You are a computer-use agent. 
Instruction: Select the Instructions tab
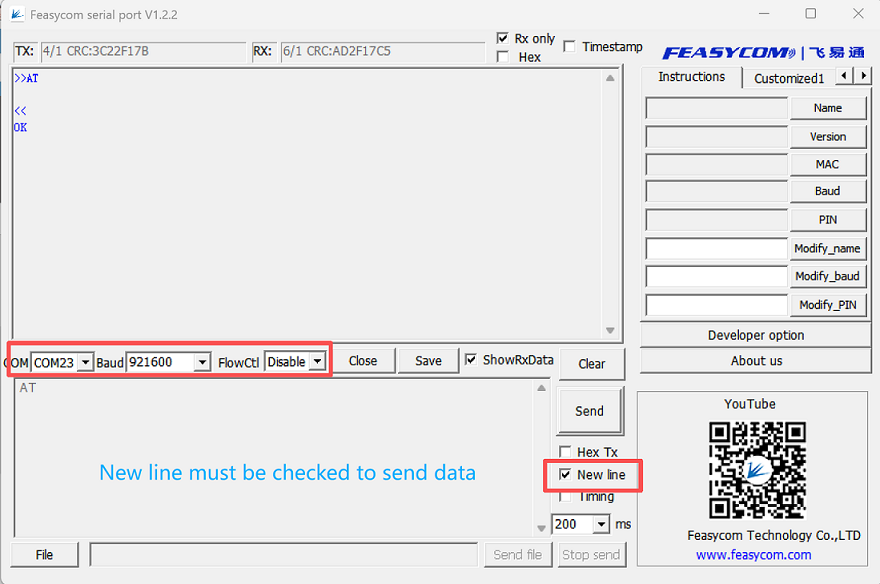point(691,77)
